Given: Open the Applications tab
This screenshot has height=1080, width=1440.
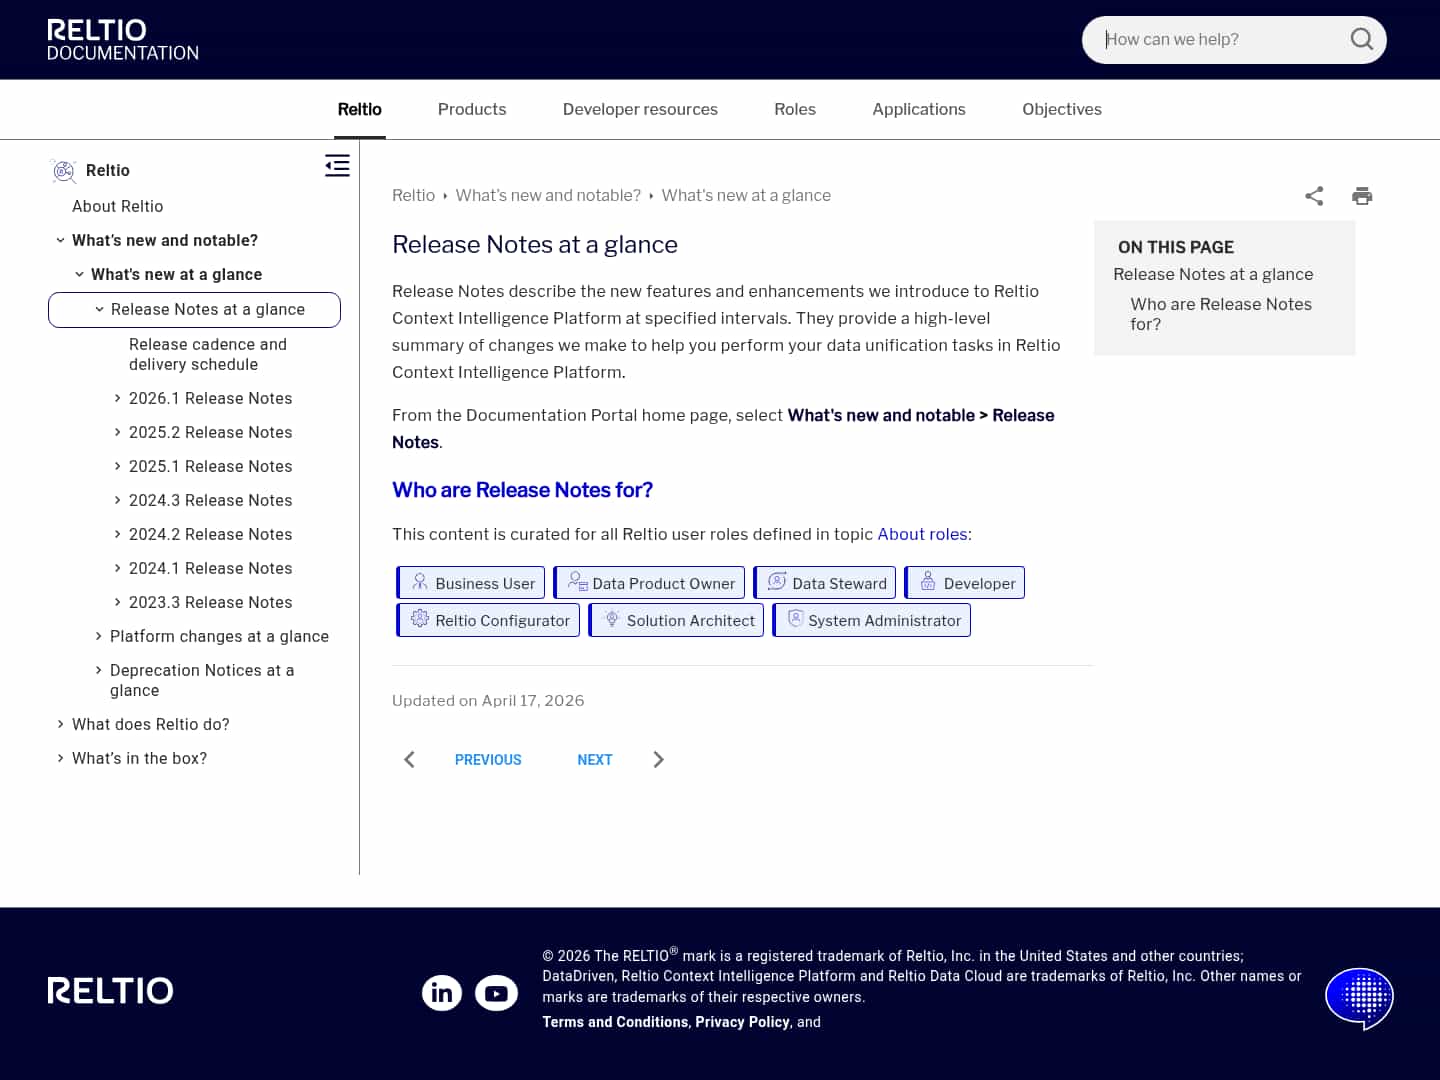Looking at the screenshot, I should click(919, 109).
